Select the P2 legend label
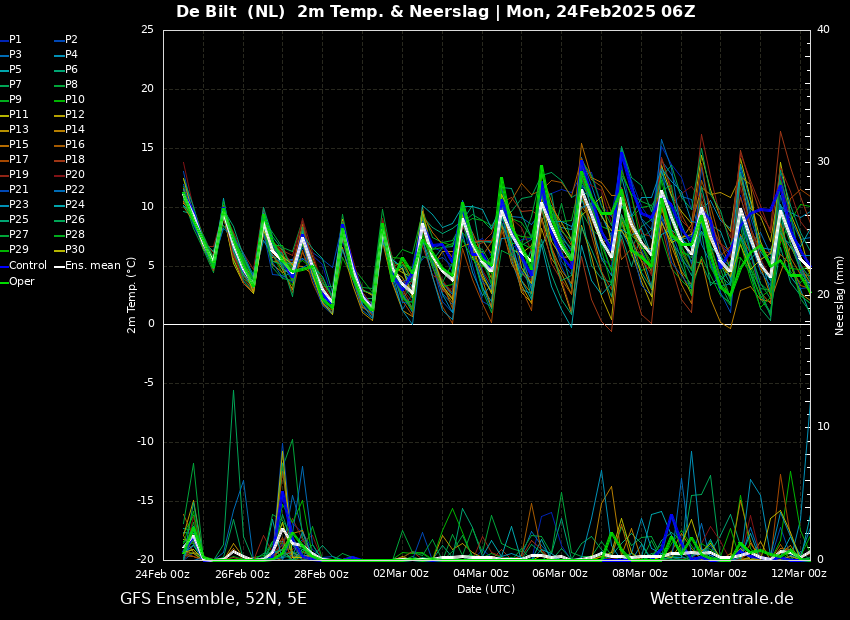Image resolution: width=850 pixels, height=620 pixels. tap(66, 40)
